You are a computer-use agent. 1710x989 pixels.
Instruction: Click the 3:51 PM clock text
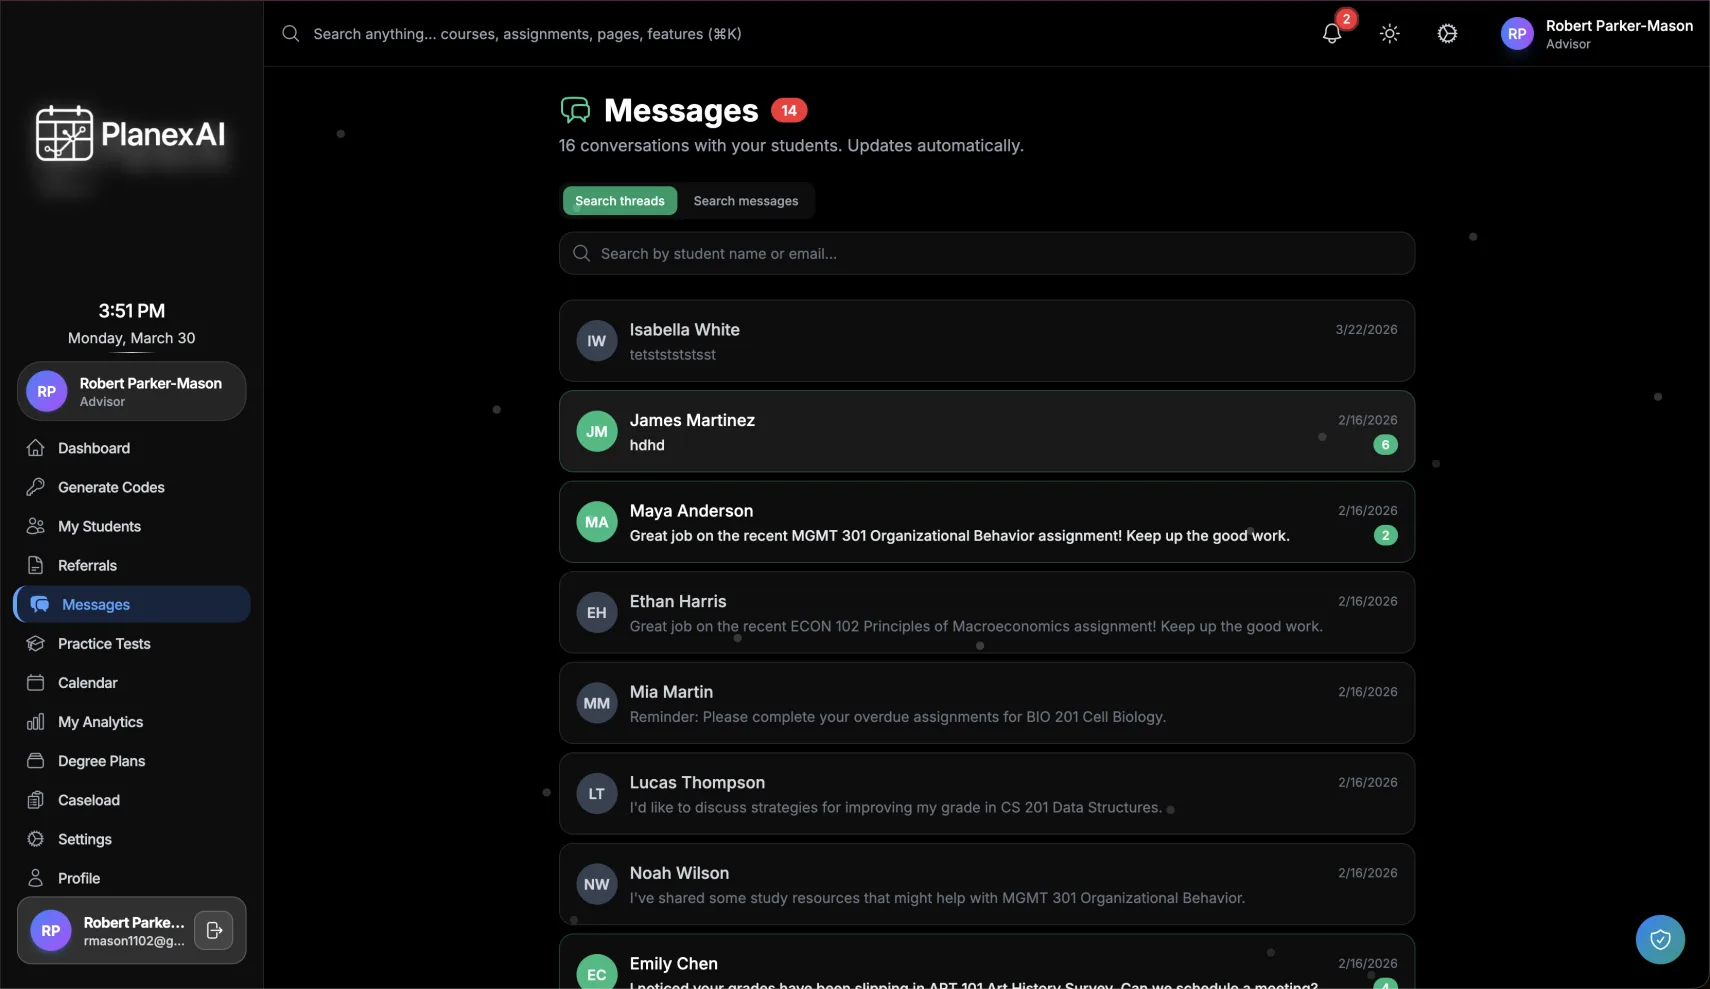click(132, 311)
